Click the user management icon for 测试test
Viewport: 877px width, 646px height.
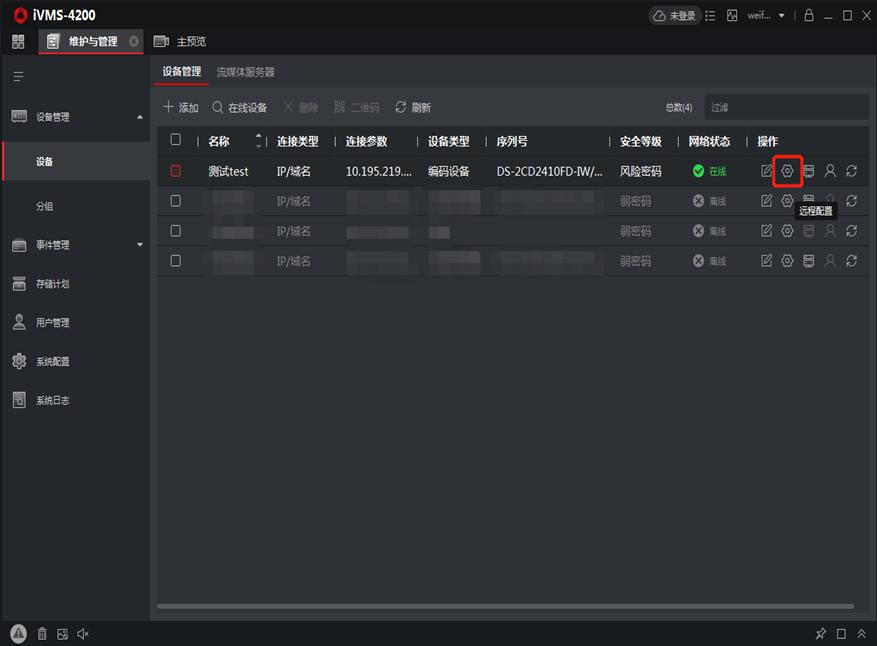[830, 171]
